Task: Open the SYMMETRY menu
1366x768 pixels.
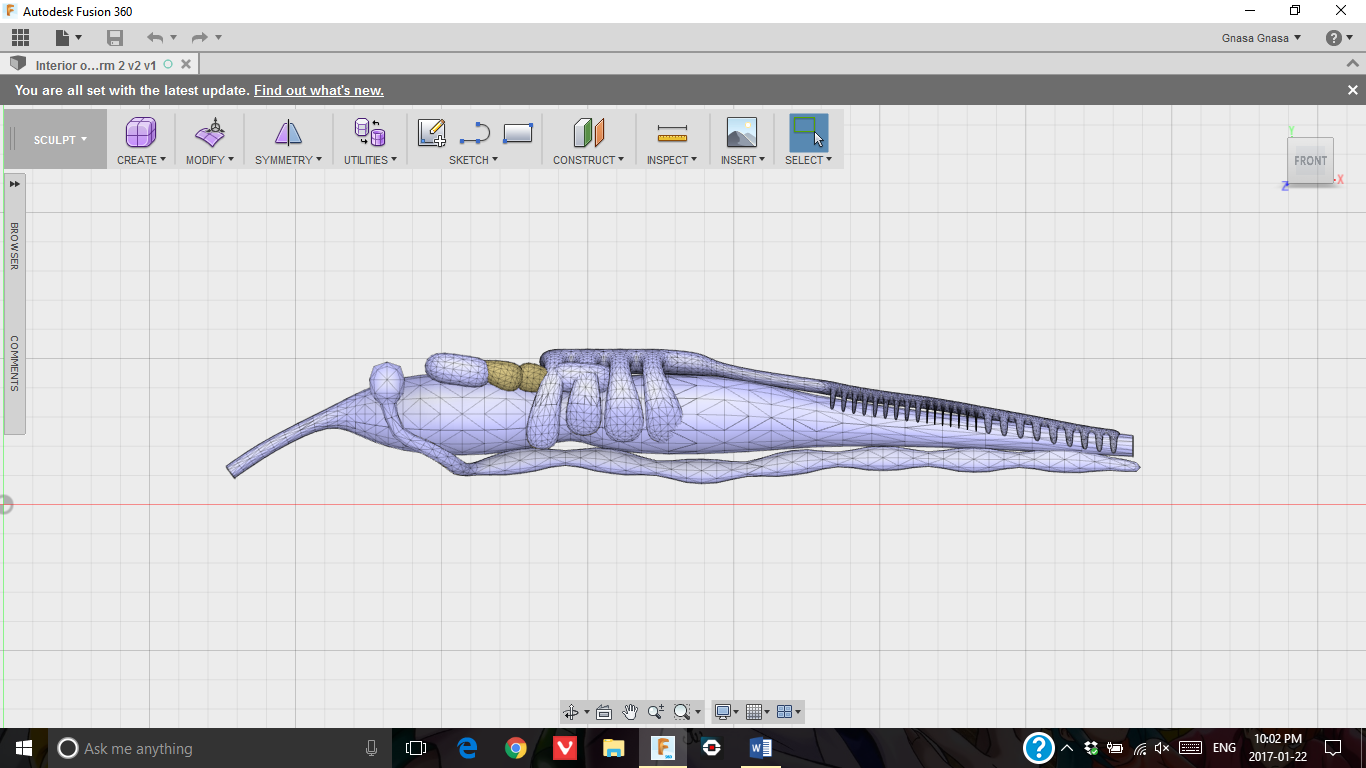Action: (x=288, y=160)
